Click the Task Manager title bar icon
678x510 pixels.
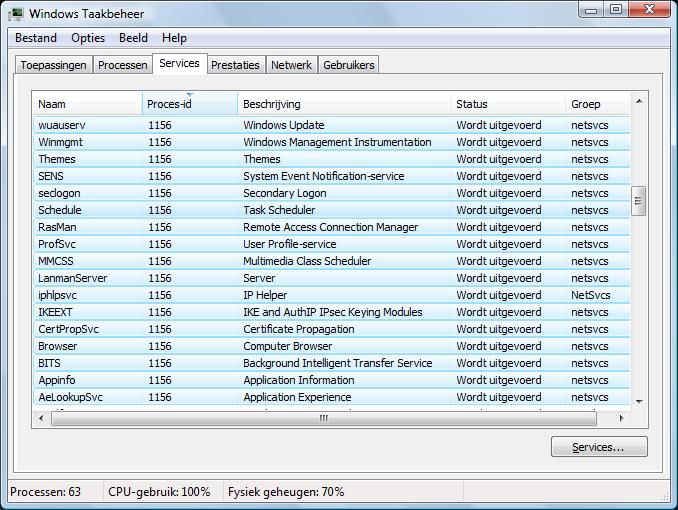coord(16,14)
